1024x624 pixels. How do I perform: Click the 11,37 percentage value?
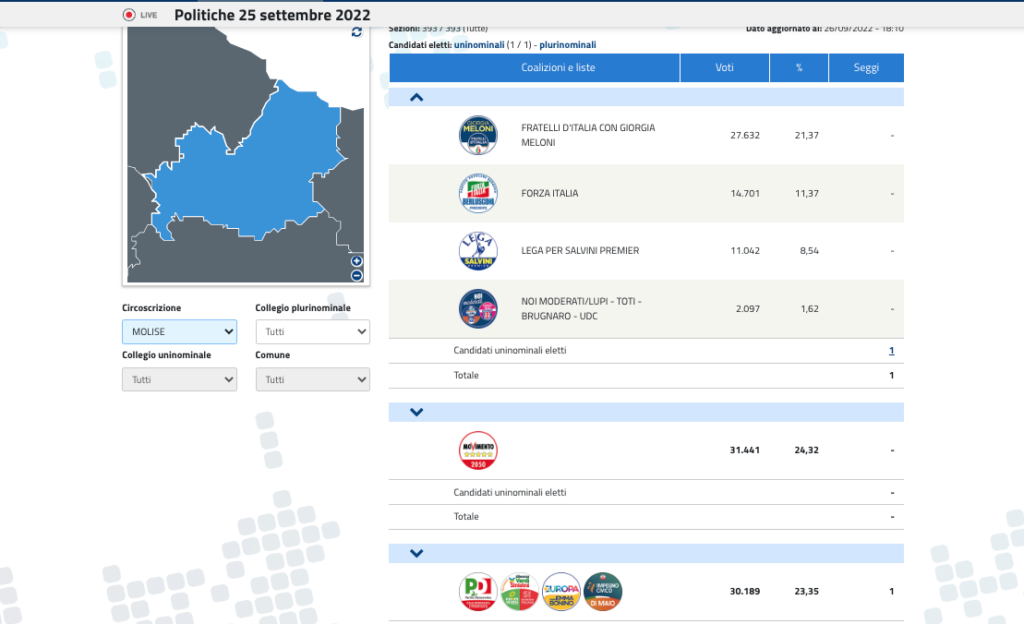pos(807,193)
